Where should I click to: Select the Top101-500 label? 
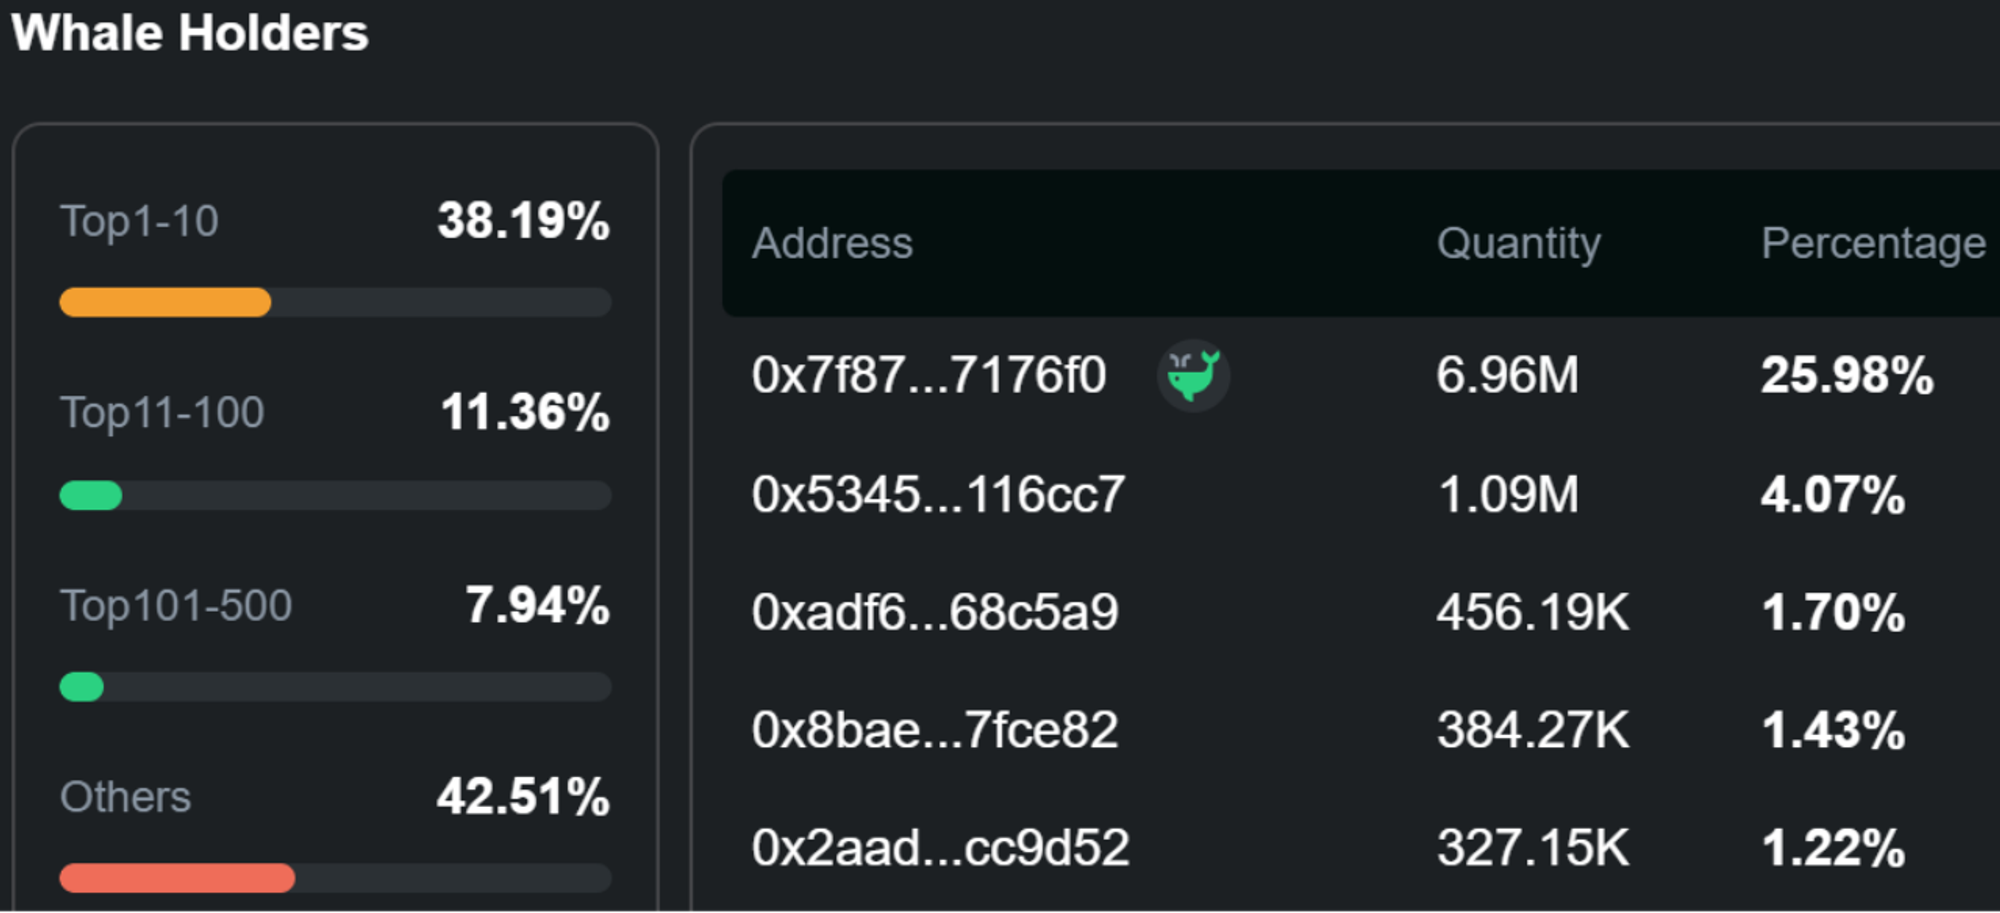176,605
